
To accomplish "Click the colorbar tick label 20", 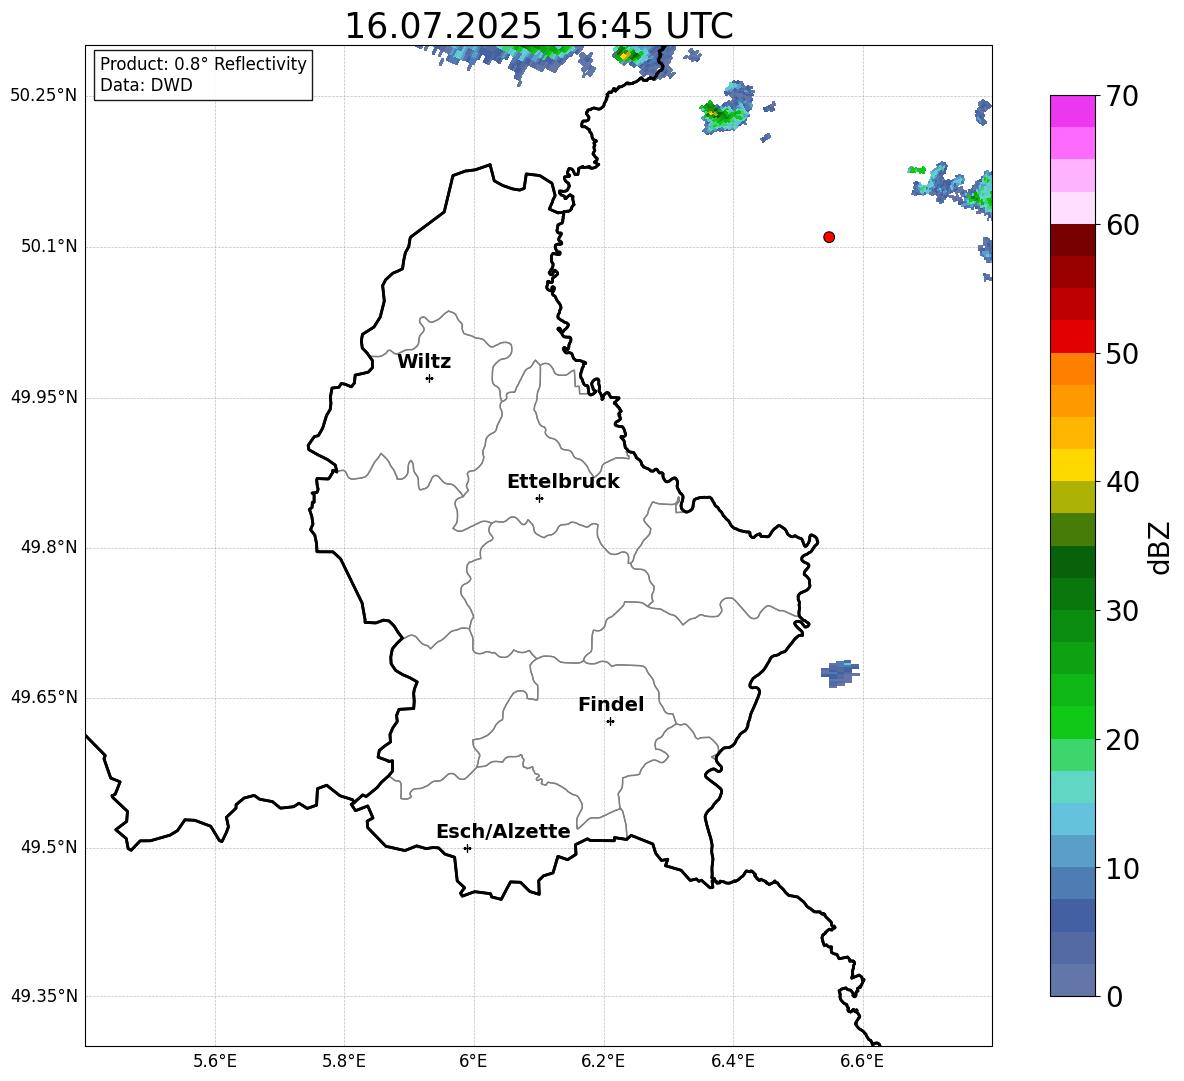I will pyautogui.click(x=1122, y=739).
